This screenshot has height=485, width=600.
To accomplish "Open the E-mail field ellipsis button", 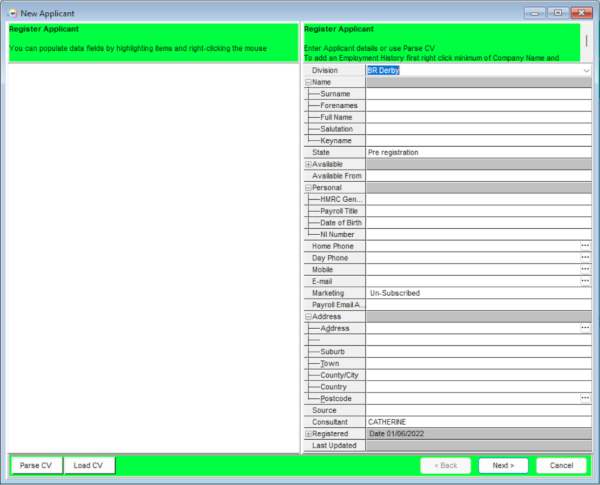I will [585, 281].
